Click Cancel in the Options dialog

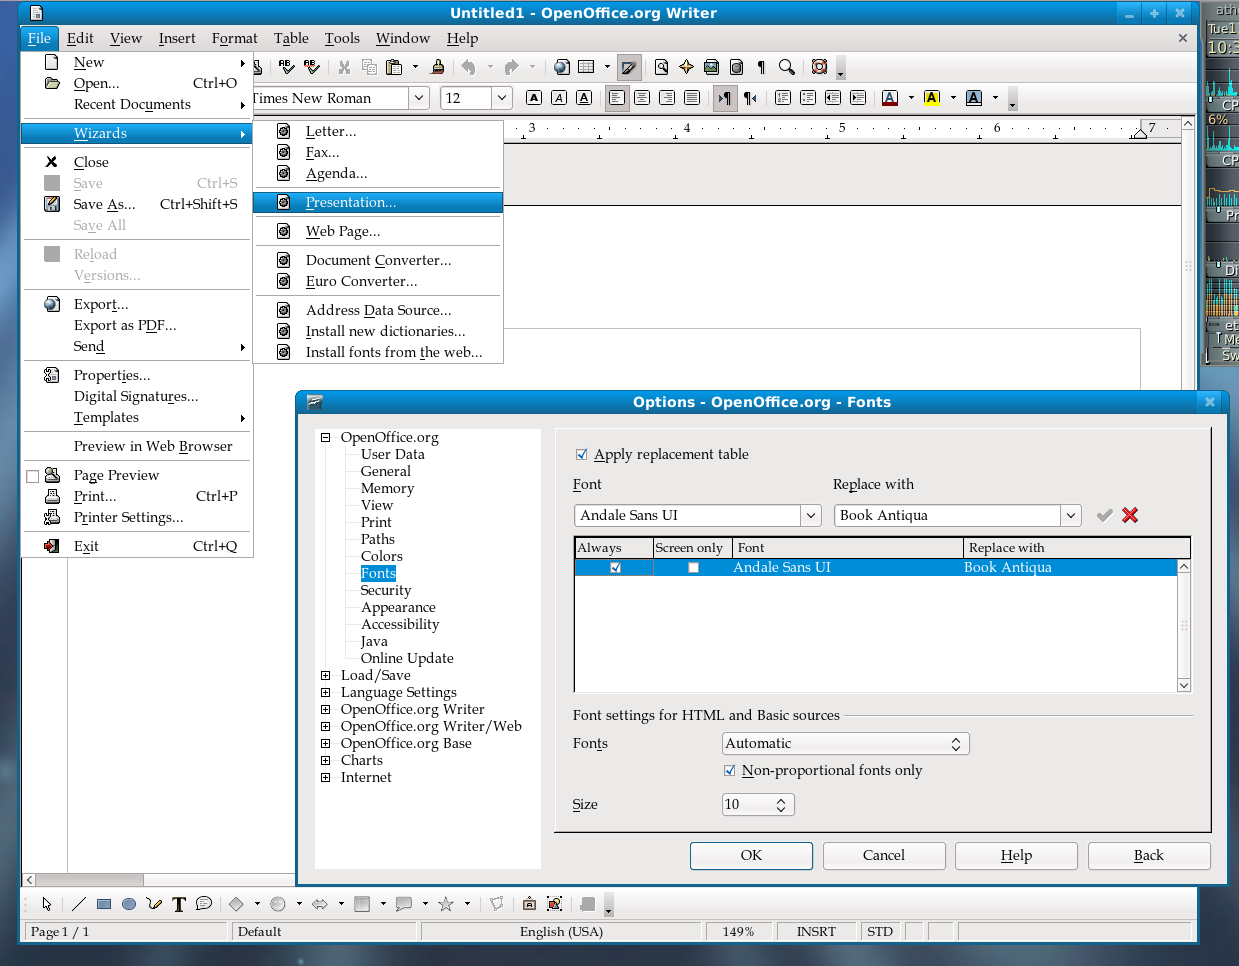(x=883, y=855)
